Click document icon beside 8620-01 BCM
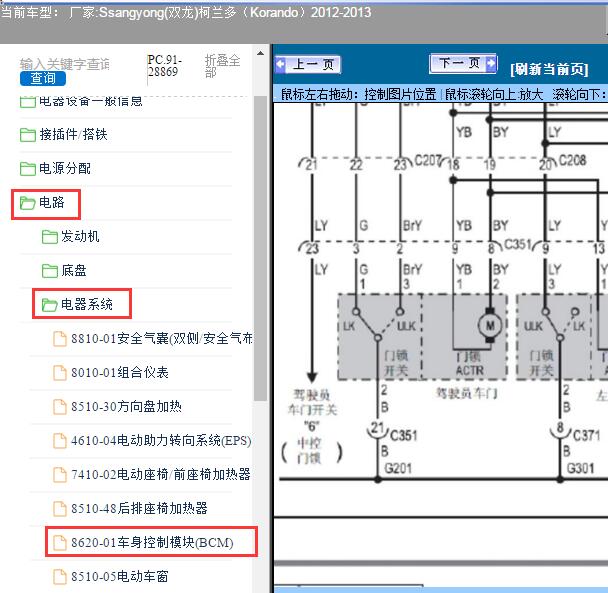The width and height of the screenshot is (608, 593). tap(60, 543)
